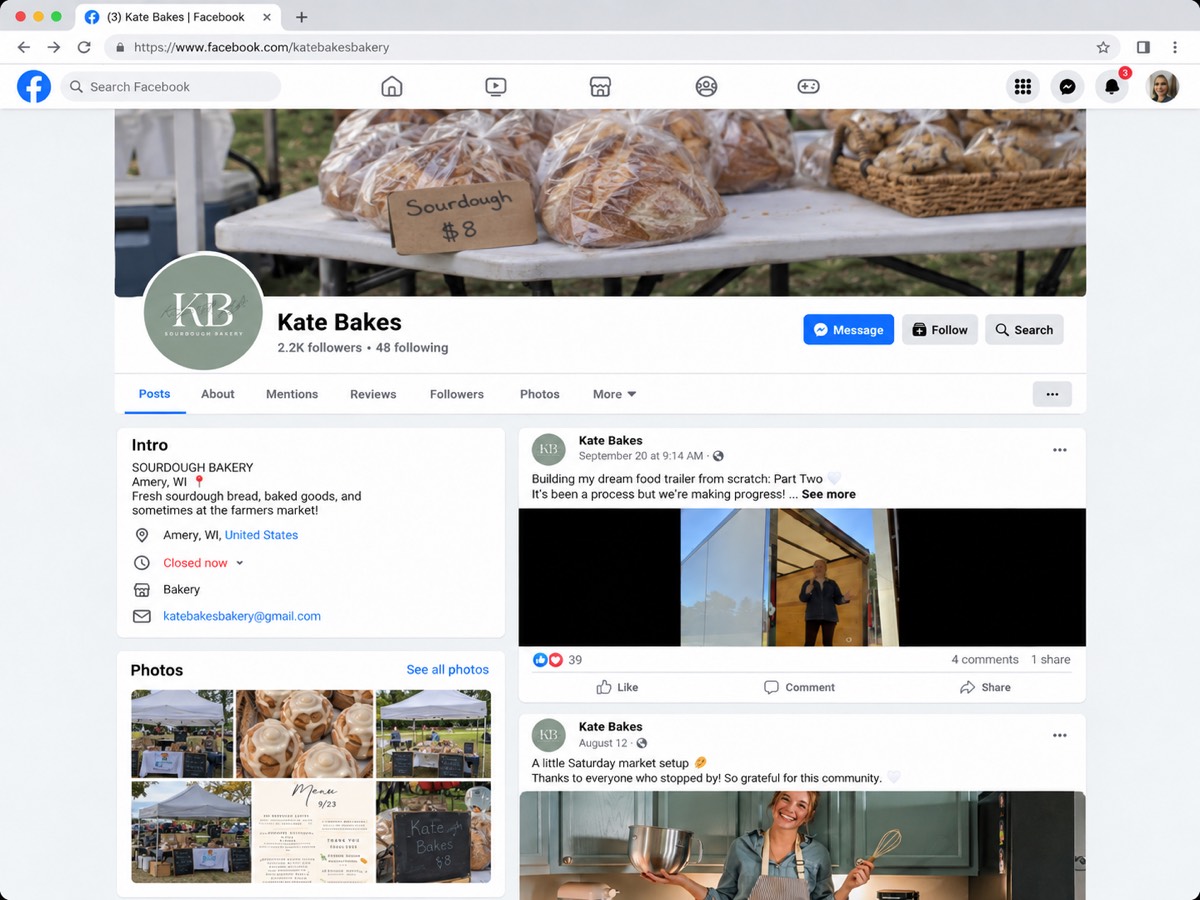Open a new browser tab
Screen dimensions: 1200x900
[302, 17]
